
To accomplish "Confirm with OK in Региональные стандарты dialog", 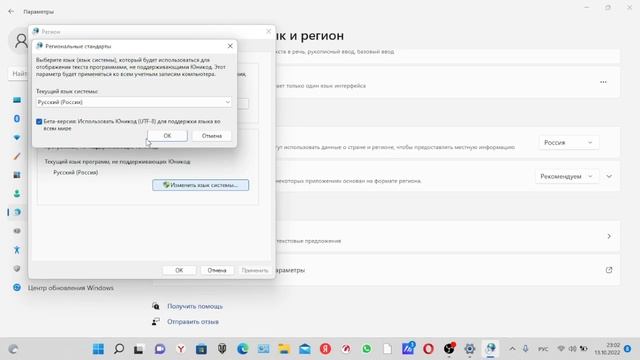I will point(167,136).
